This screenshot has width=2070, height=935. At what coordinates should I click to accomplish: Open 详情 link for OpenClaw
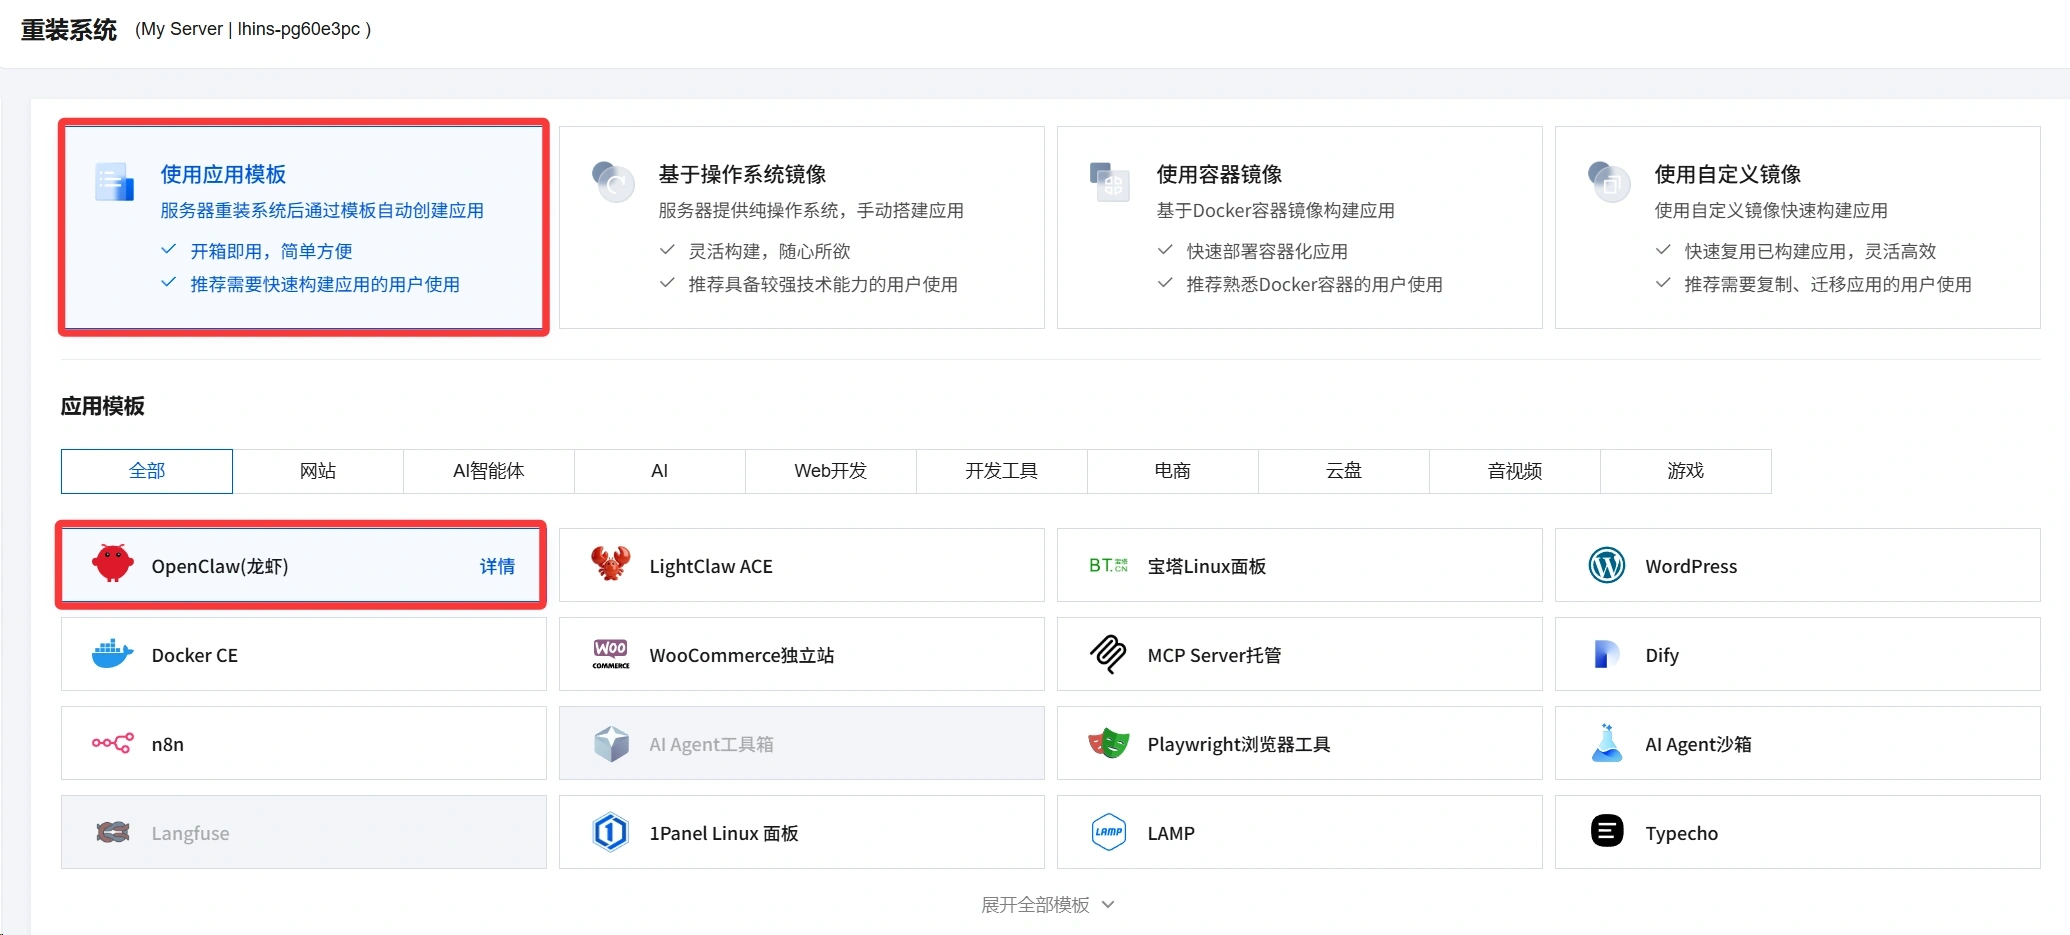tap(497, 566)
